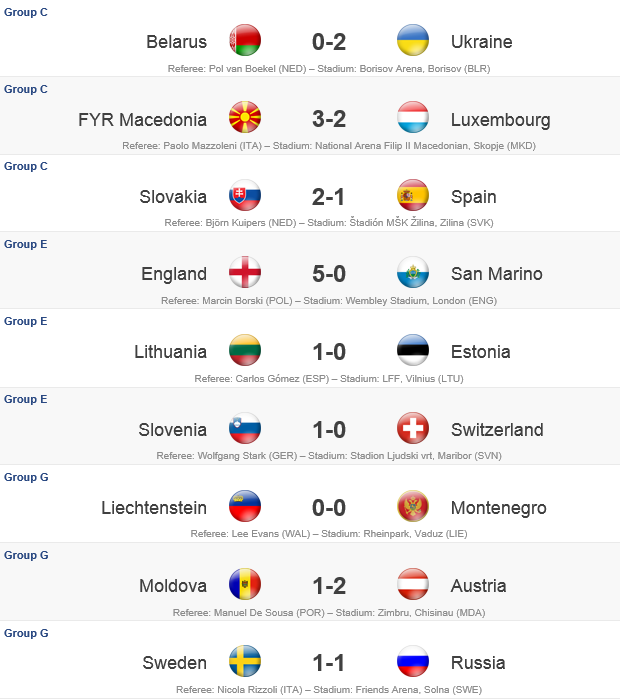Image resolution: width=620 pixels, height=699 pixels.
Task: Open the Group C link above Belarus match
Action: pyautogui.click(x=25, y=12)
